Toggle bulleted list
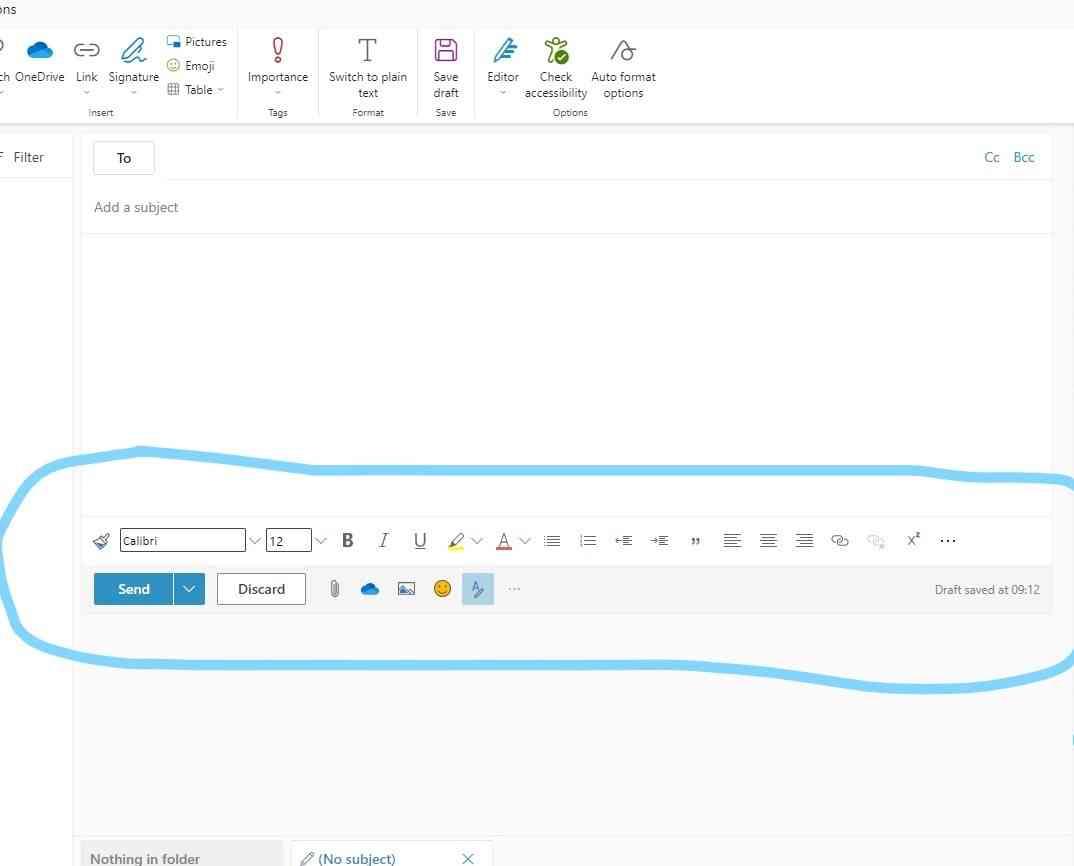The width and height of the screenshot is (1074, 866). [x=552, y=541]
